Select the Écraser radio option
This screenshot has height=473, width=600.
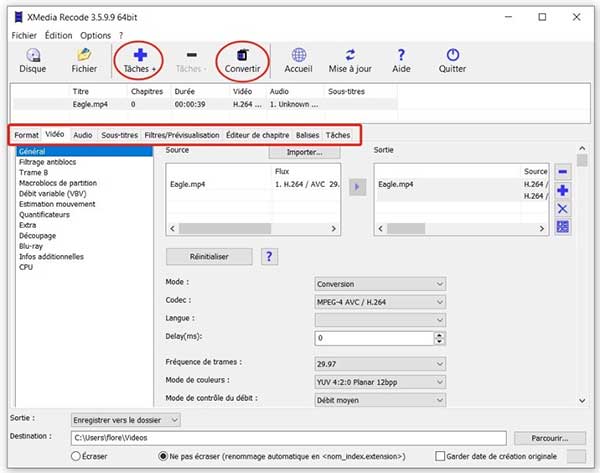(x=76, y=456)
